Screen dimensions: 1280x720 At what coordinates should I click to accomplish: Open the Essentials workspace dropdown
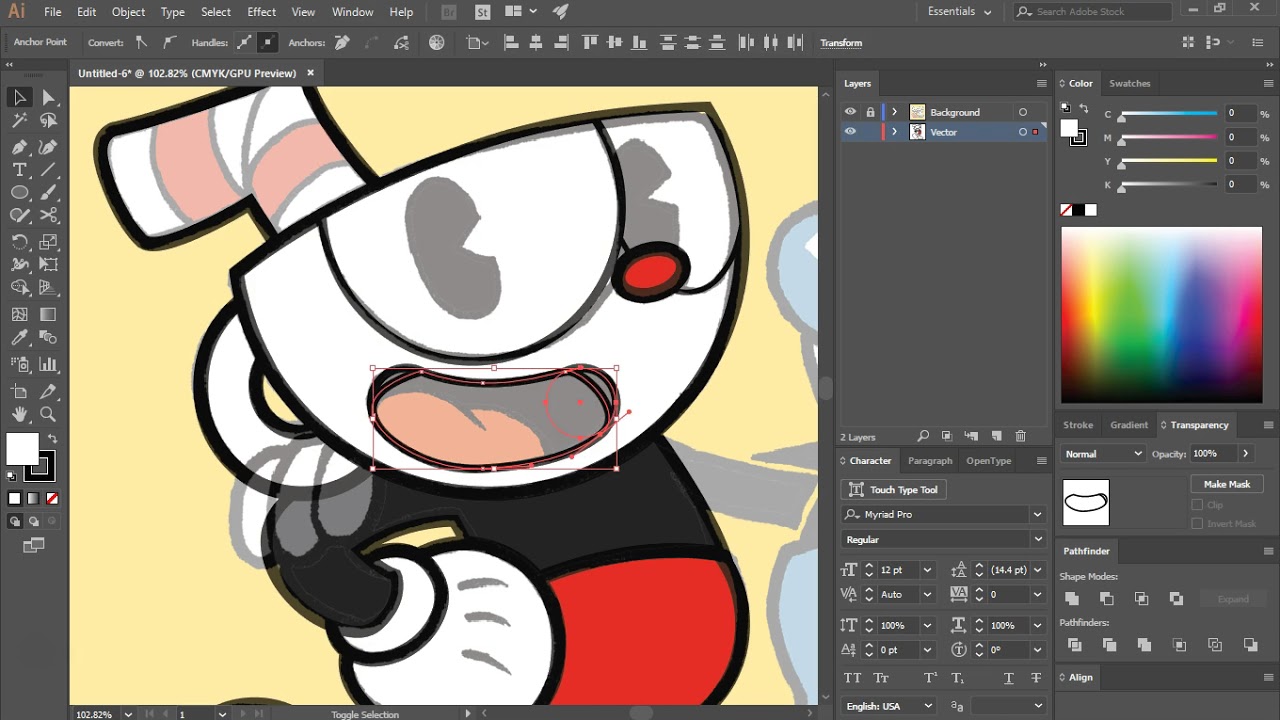click(x=959, y=12)
